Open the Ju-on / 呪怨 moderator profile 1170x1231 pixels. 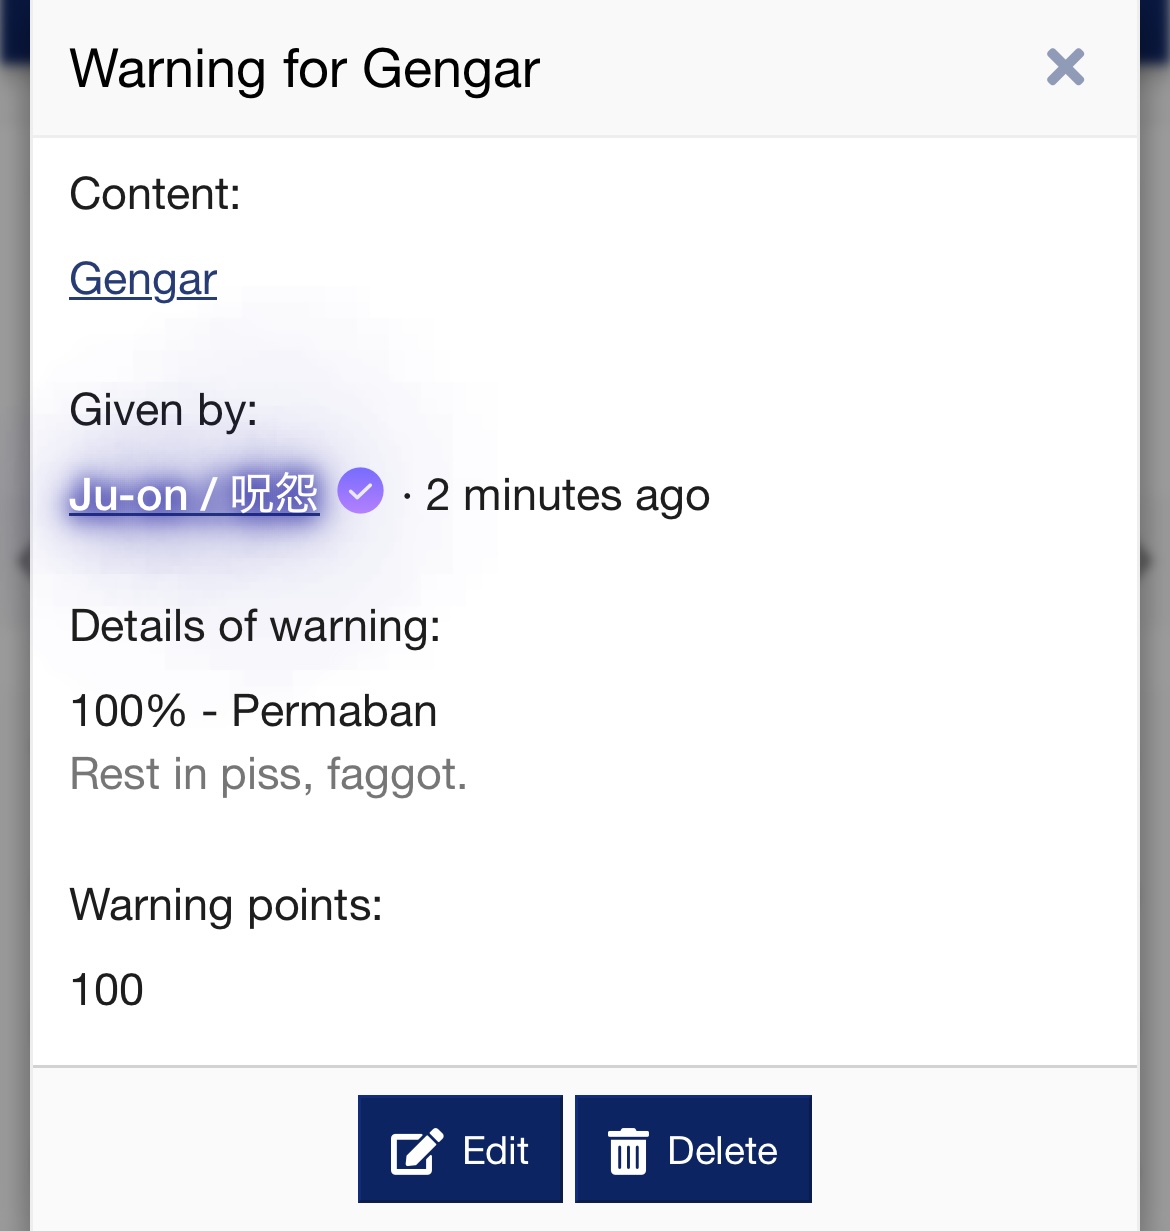pyautogui.click(x=194, y=495)
